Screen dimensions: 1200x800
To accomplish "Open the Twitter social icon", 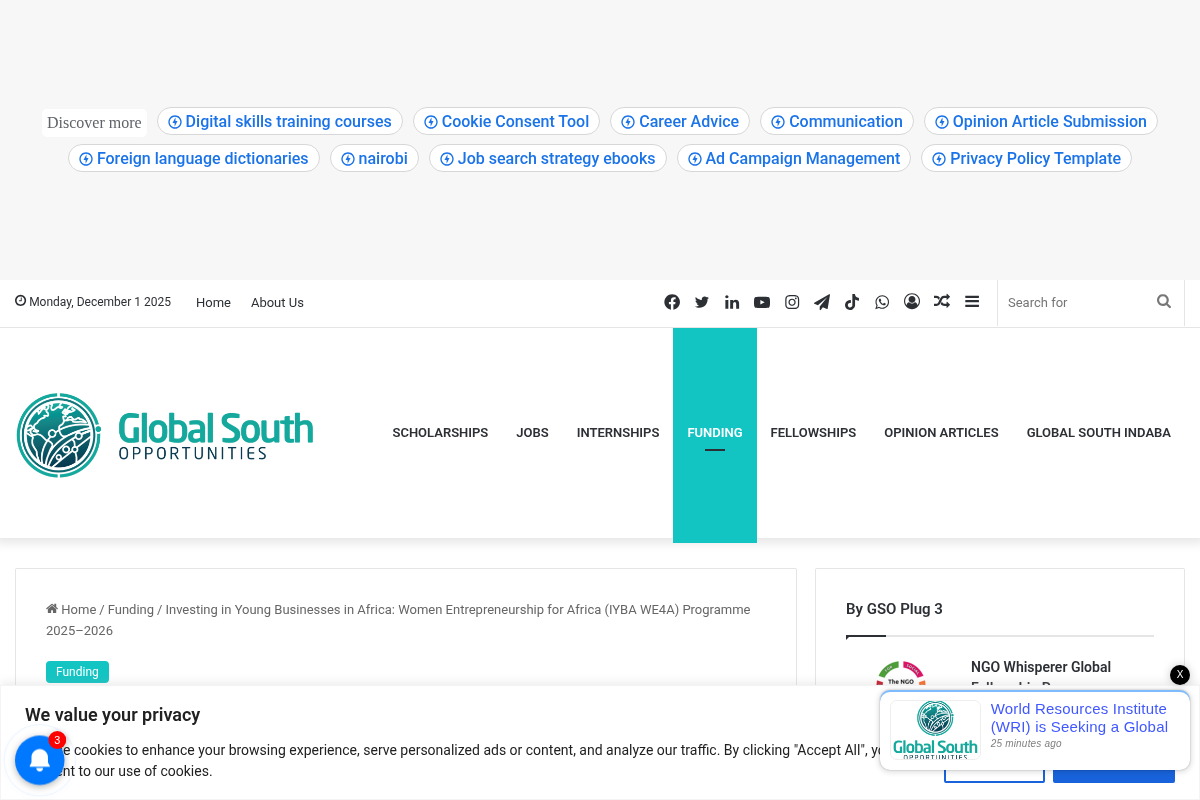I will 702,302.
